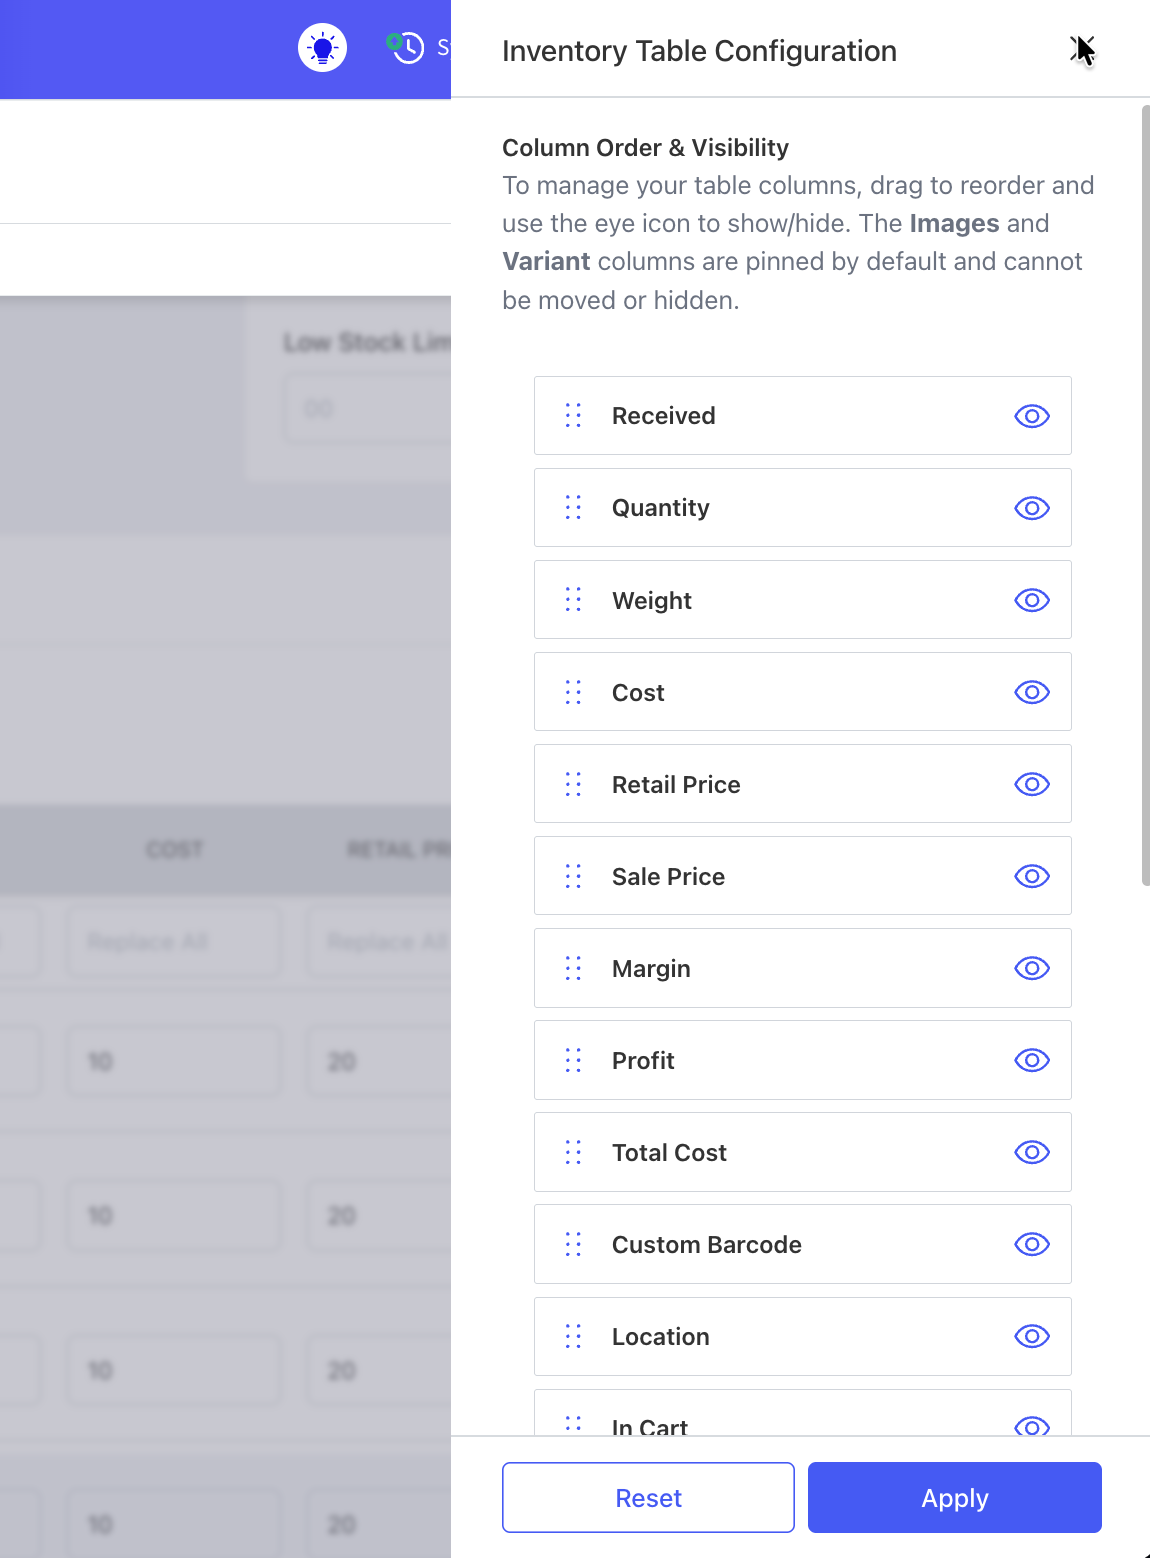Image resolution: width=1150 pixels, height=1558 pixels.
Task: Select the Location column row
Action: point(803,1336)
